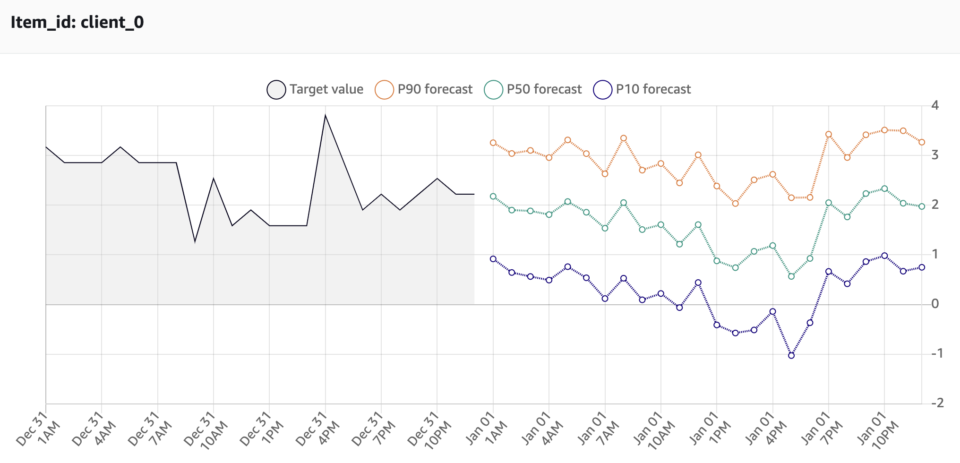960x463 pixels.
Task: Click the Item_id: client_0 header
Action: pos(77,23)
